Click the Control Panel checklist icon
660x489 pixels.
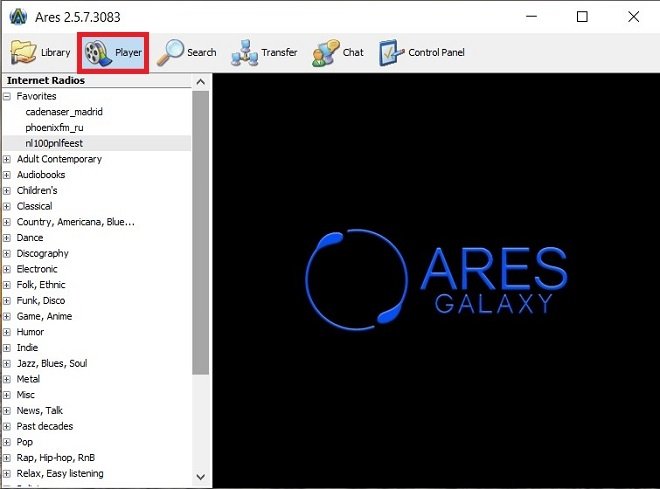(391, 53)
